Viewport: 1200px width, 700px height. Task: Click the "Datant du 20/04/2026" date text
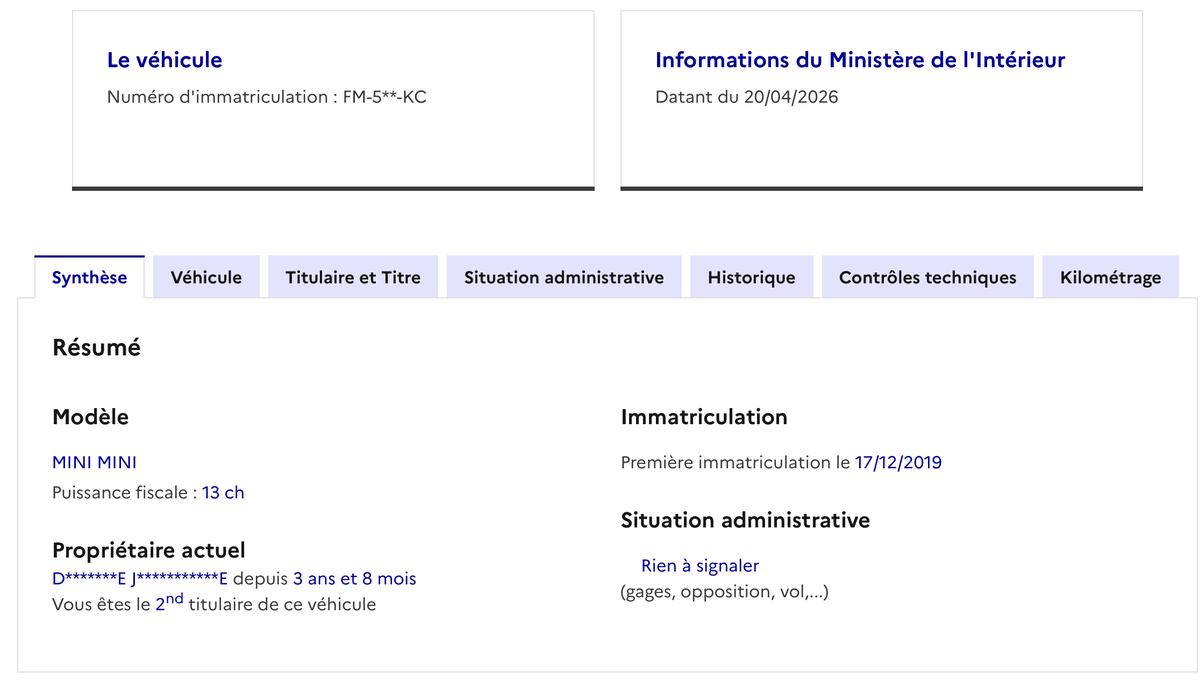coord(746,97)
